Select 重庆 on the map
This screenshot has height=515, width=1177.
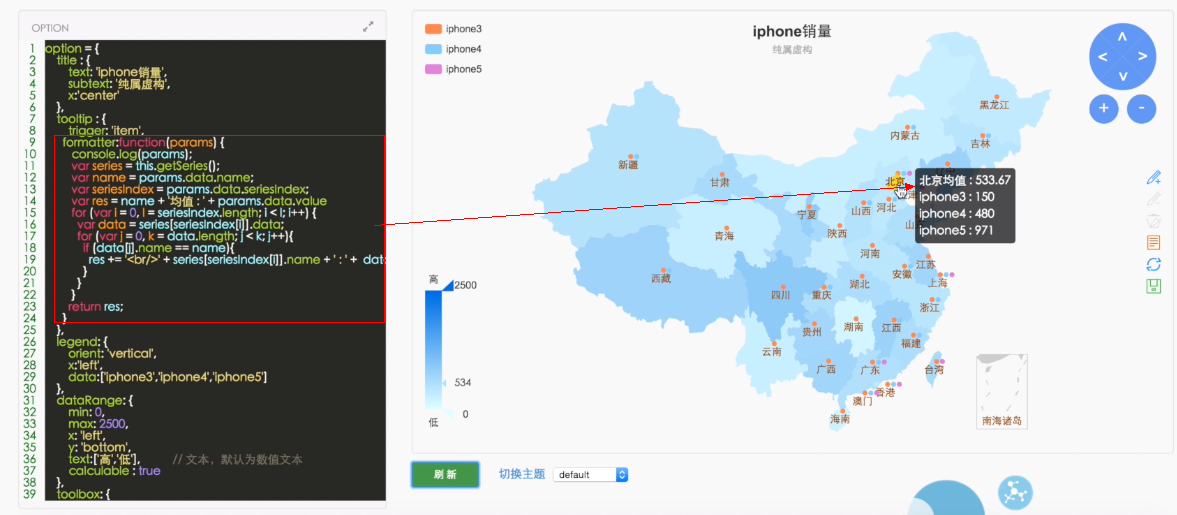(821, 295)
